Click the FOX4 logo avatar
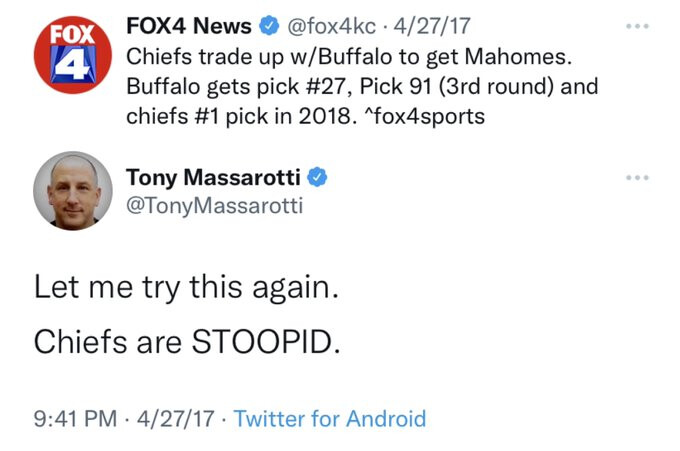The height and width of the screenshot is (451, 680). pos(72,53)
